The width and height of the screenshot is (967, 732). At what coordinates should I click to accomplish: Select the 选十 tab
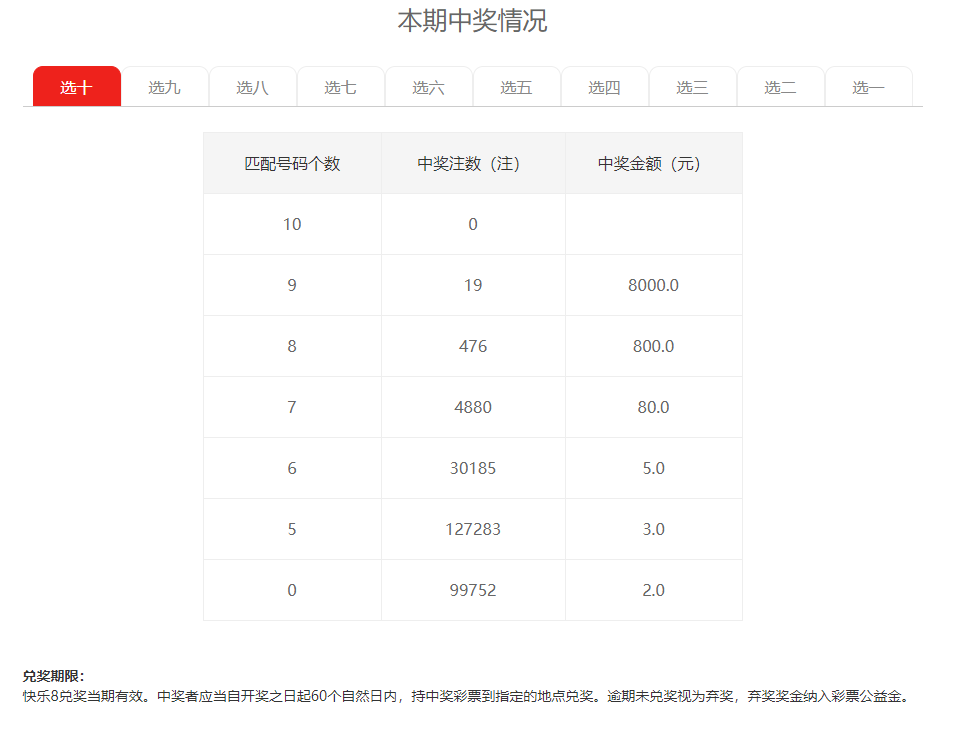coord(77,87)
